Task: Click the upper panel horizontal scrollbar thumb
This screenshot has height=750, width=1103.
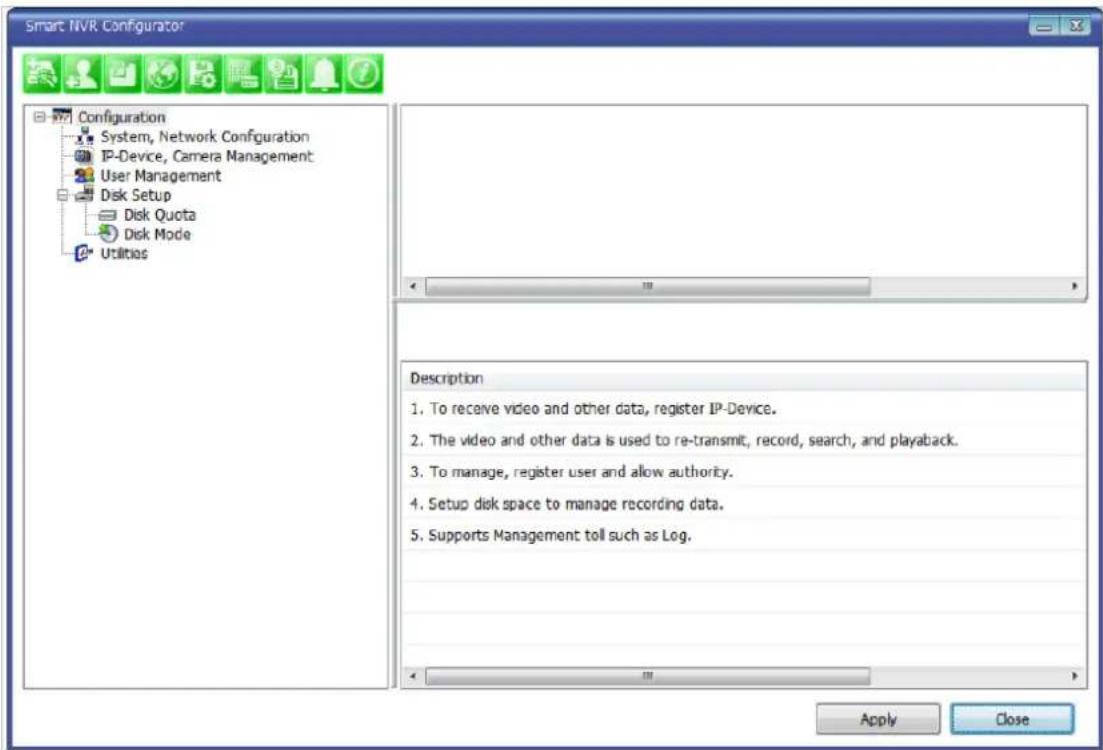Action: (648, 286)
